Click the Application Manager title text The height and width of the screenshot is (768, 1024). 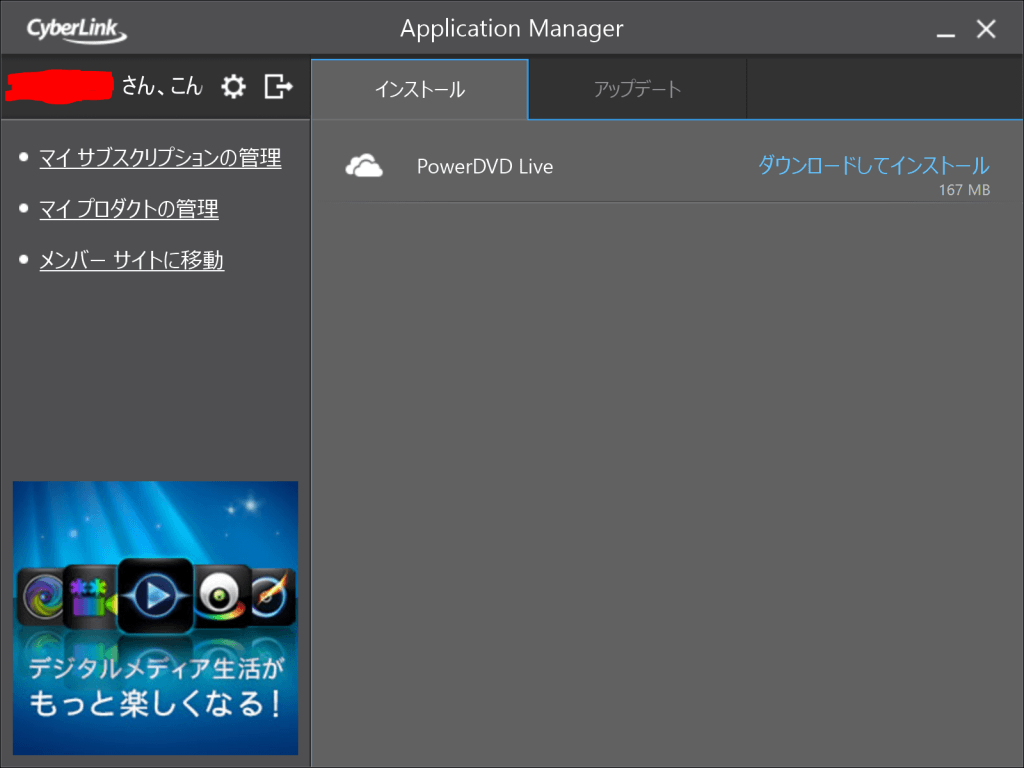[x=511, y=29]
